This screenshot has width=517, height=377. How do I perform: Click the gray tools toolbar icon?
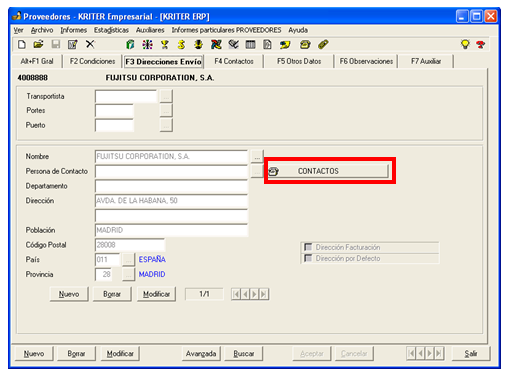[233, 44]
